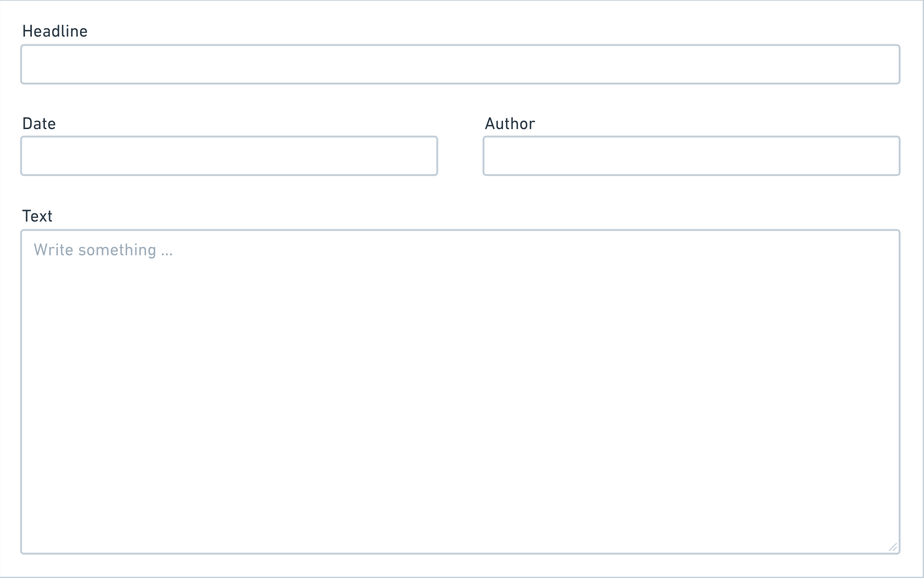
Task: Click the placeholder hint in the Text area
Action: click(x=103, y=250)
